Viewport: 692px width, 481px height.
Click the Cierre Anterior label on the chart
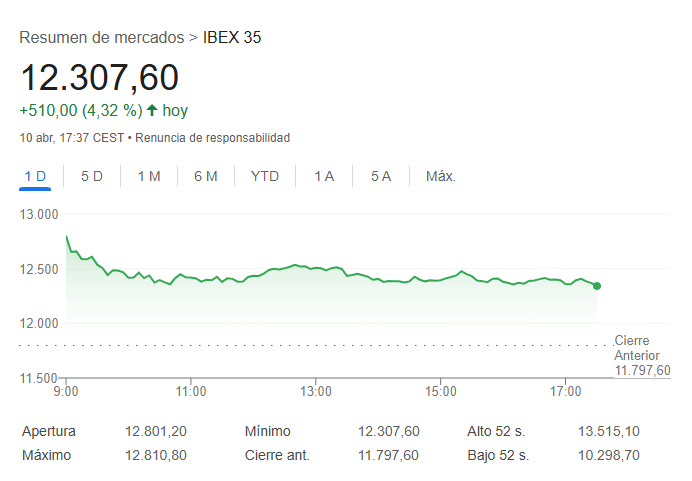636,347
